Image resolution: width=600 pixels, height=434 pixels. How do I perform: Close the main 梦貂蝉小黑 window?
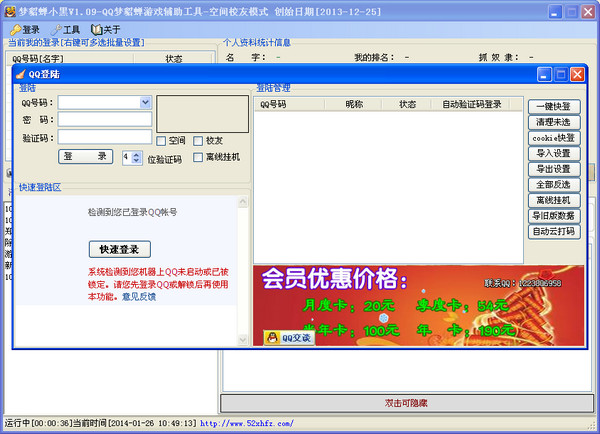588,12
